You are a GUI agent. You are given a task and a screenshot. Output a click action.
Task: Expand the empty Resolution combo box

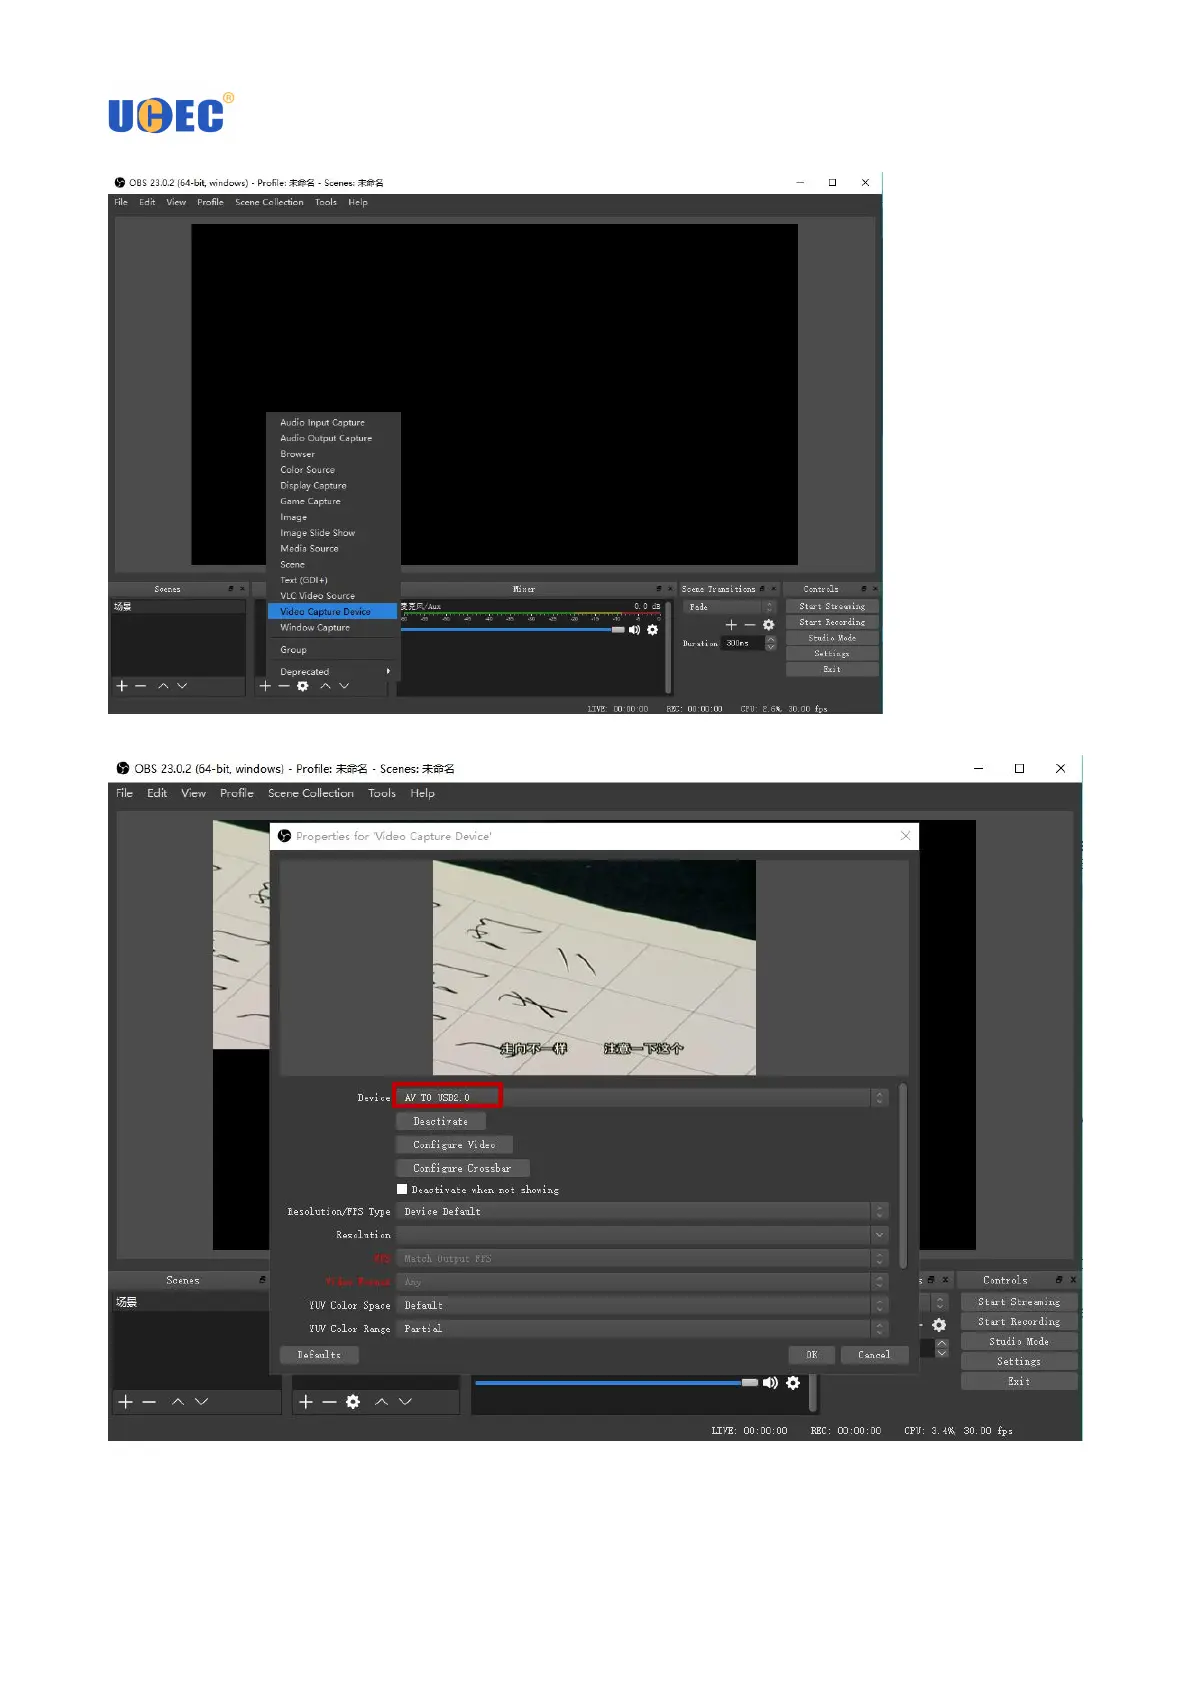point(642,1235)
